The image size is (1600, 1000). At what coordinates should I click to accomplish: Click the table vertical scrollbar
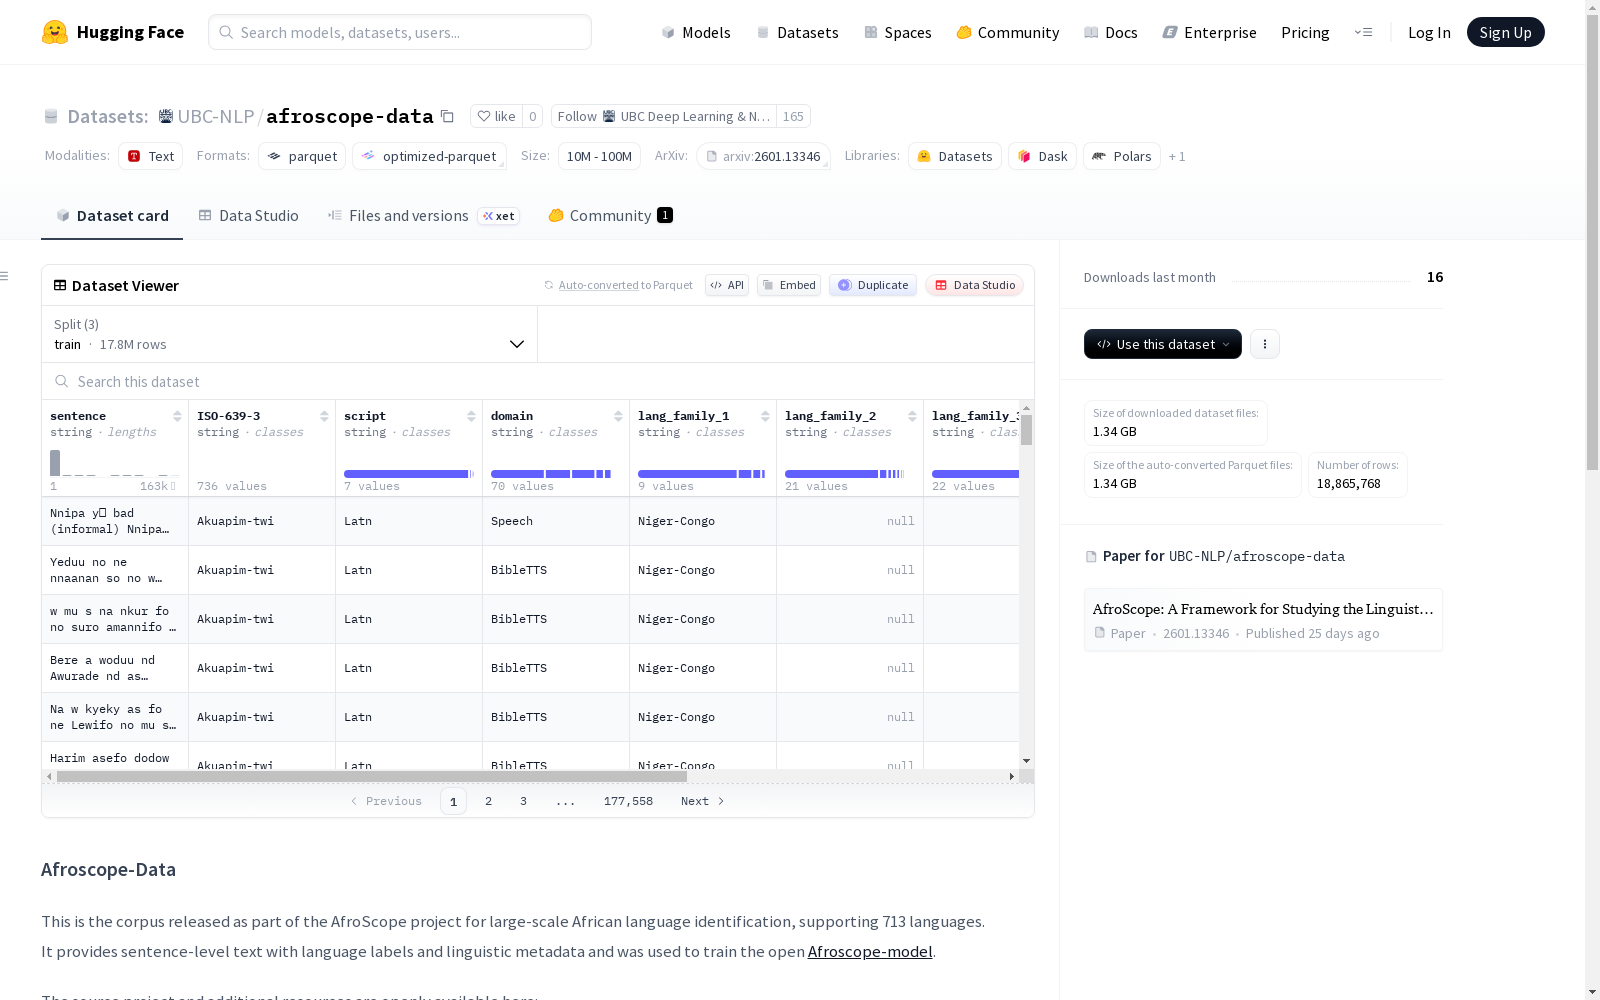(x=1026, y=430)
